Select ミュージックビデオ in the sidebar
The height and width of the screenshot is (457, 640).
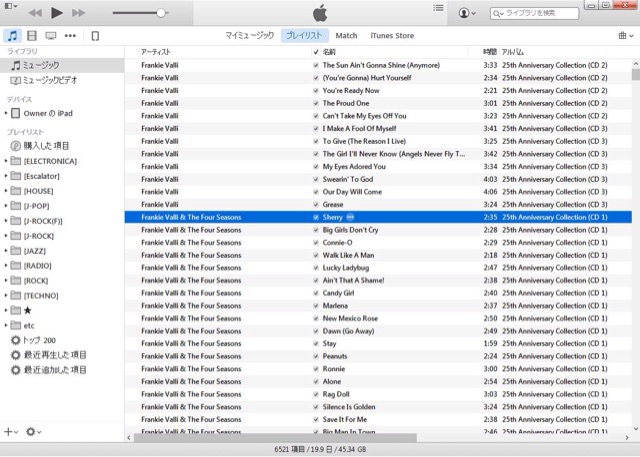[62, 80]
